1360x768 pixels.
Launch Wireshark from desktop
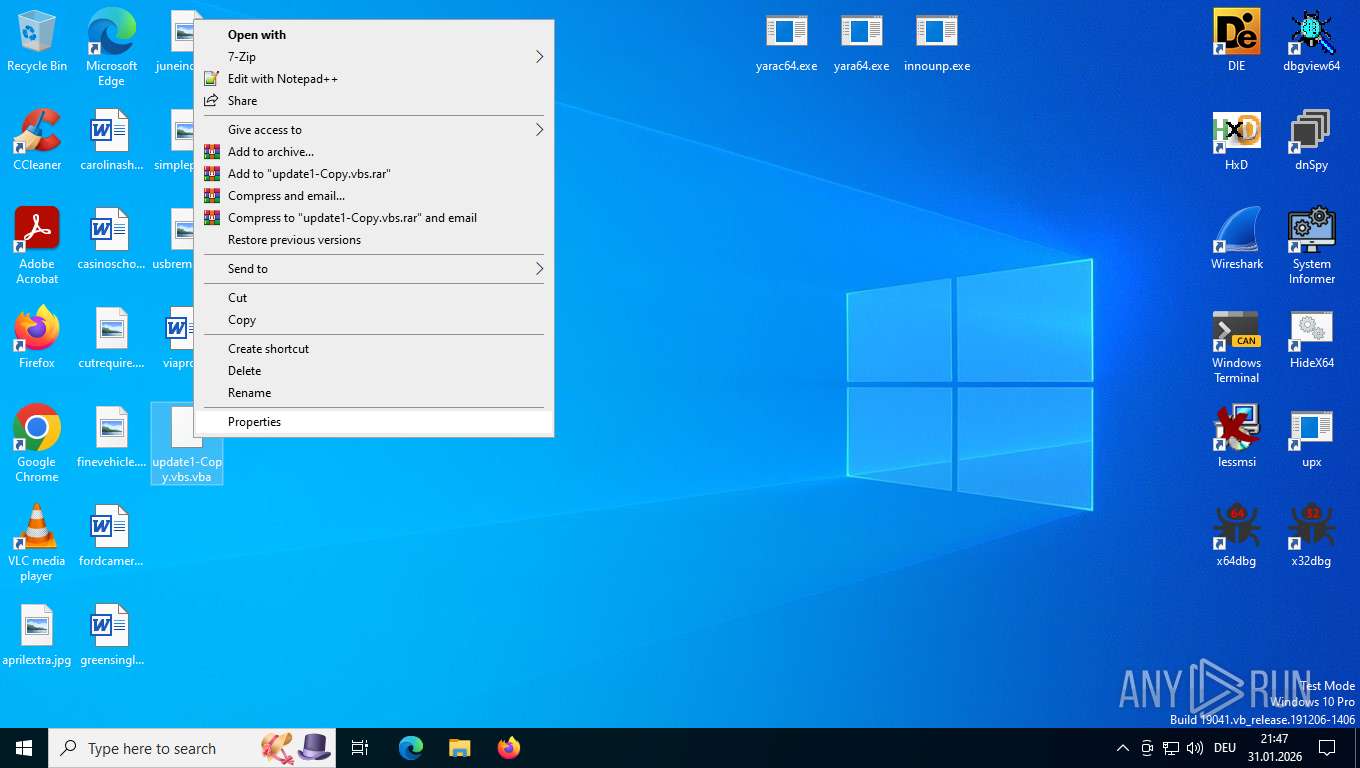[1237, 239]
